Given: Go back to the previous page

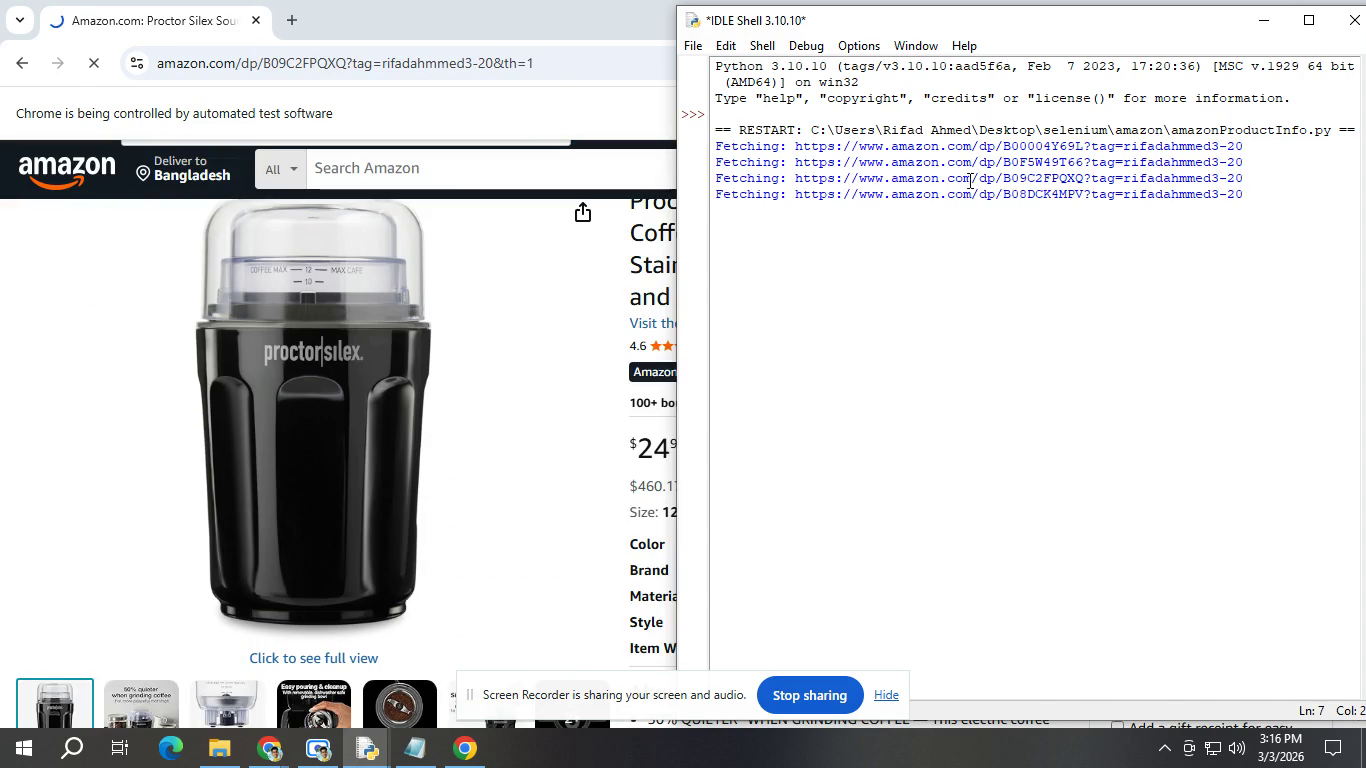Looking at the screenshot, I should pyautogui.click(x=22, y=63).
